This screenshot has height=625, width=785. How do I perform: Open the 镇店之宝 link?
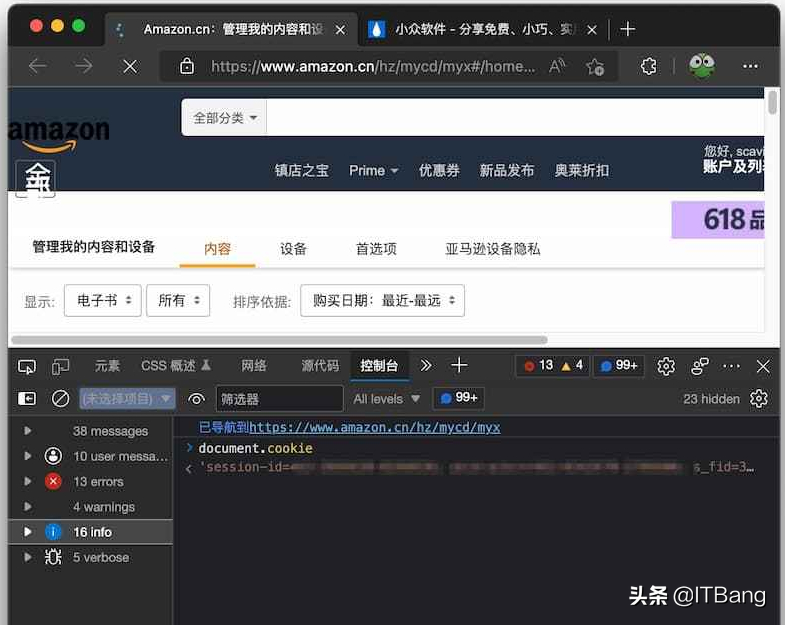(301, 171)
